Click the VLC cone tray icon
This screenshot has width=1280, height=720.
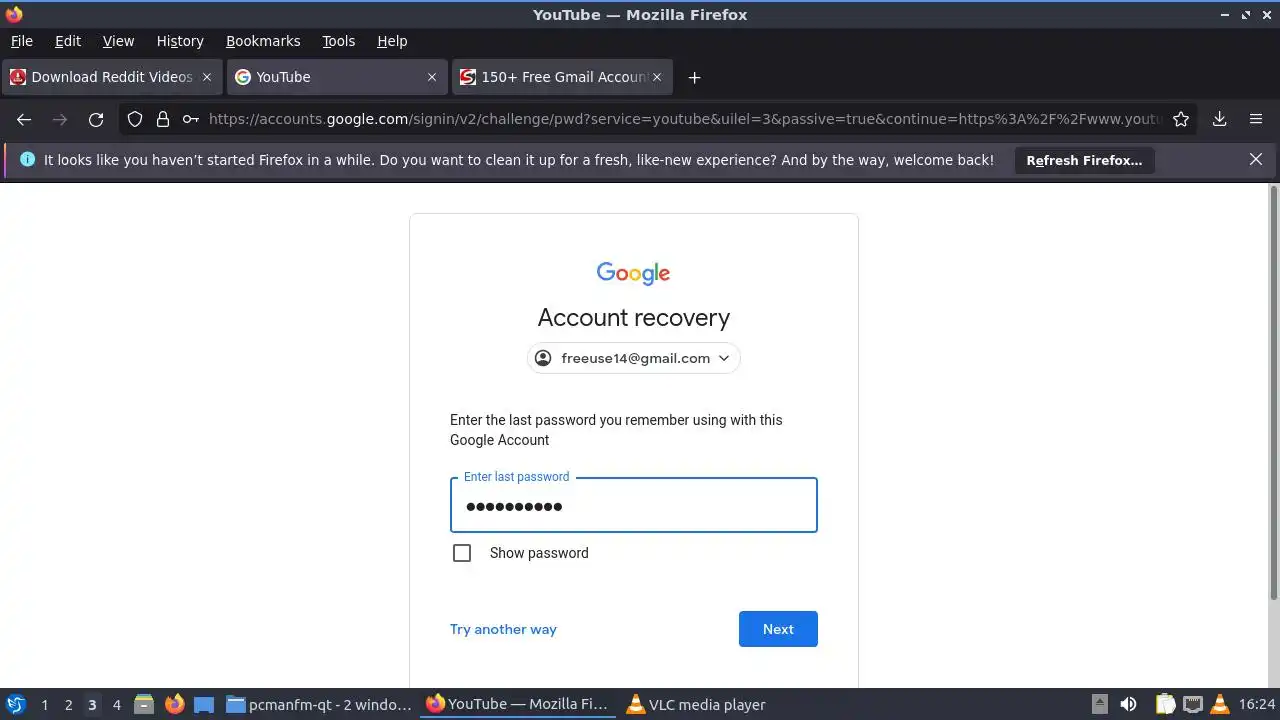click(1219, 704)
